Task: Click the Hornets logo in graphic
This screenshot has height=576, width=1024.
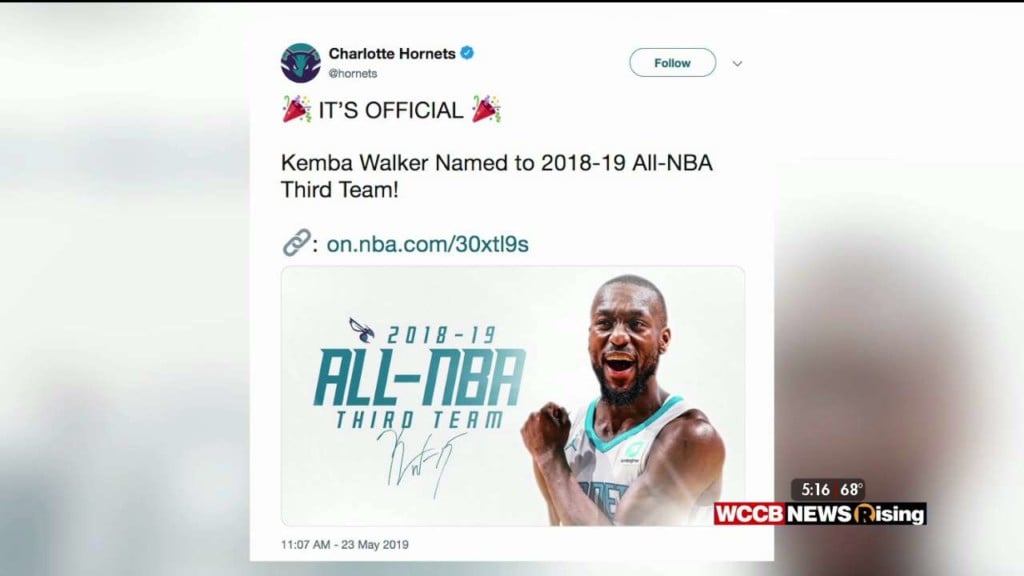Action: point(362,330)
